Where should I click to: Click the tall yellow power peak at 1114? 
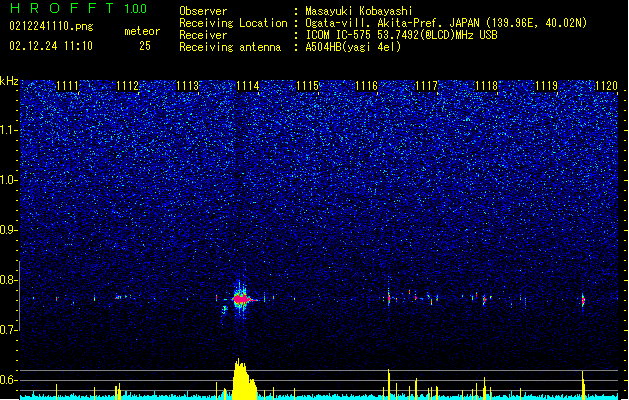coord(244,380)
